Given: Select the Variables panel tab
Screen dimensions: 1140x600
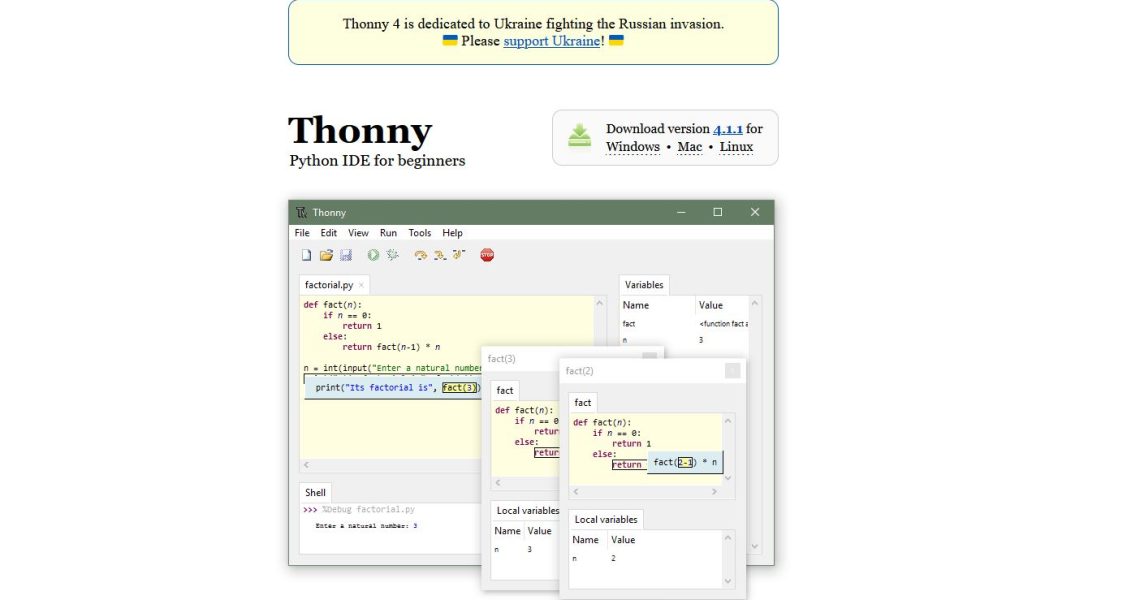Looking at the screenshot, I should pyautogui.click(x=643, y=284).
